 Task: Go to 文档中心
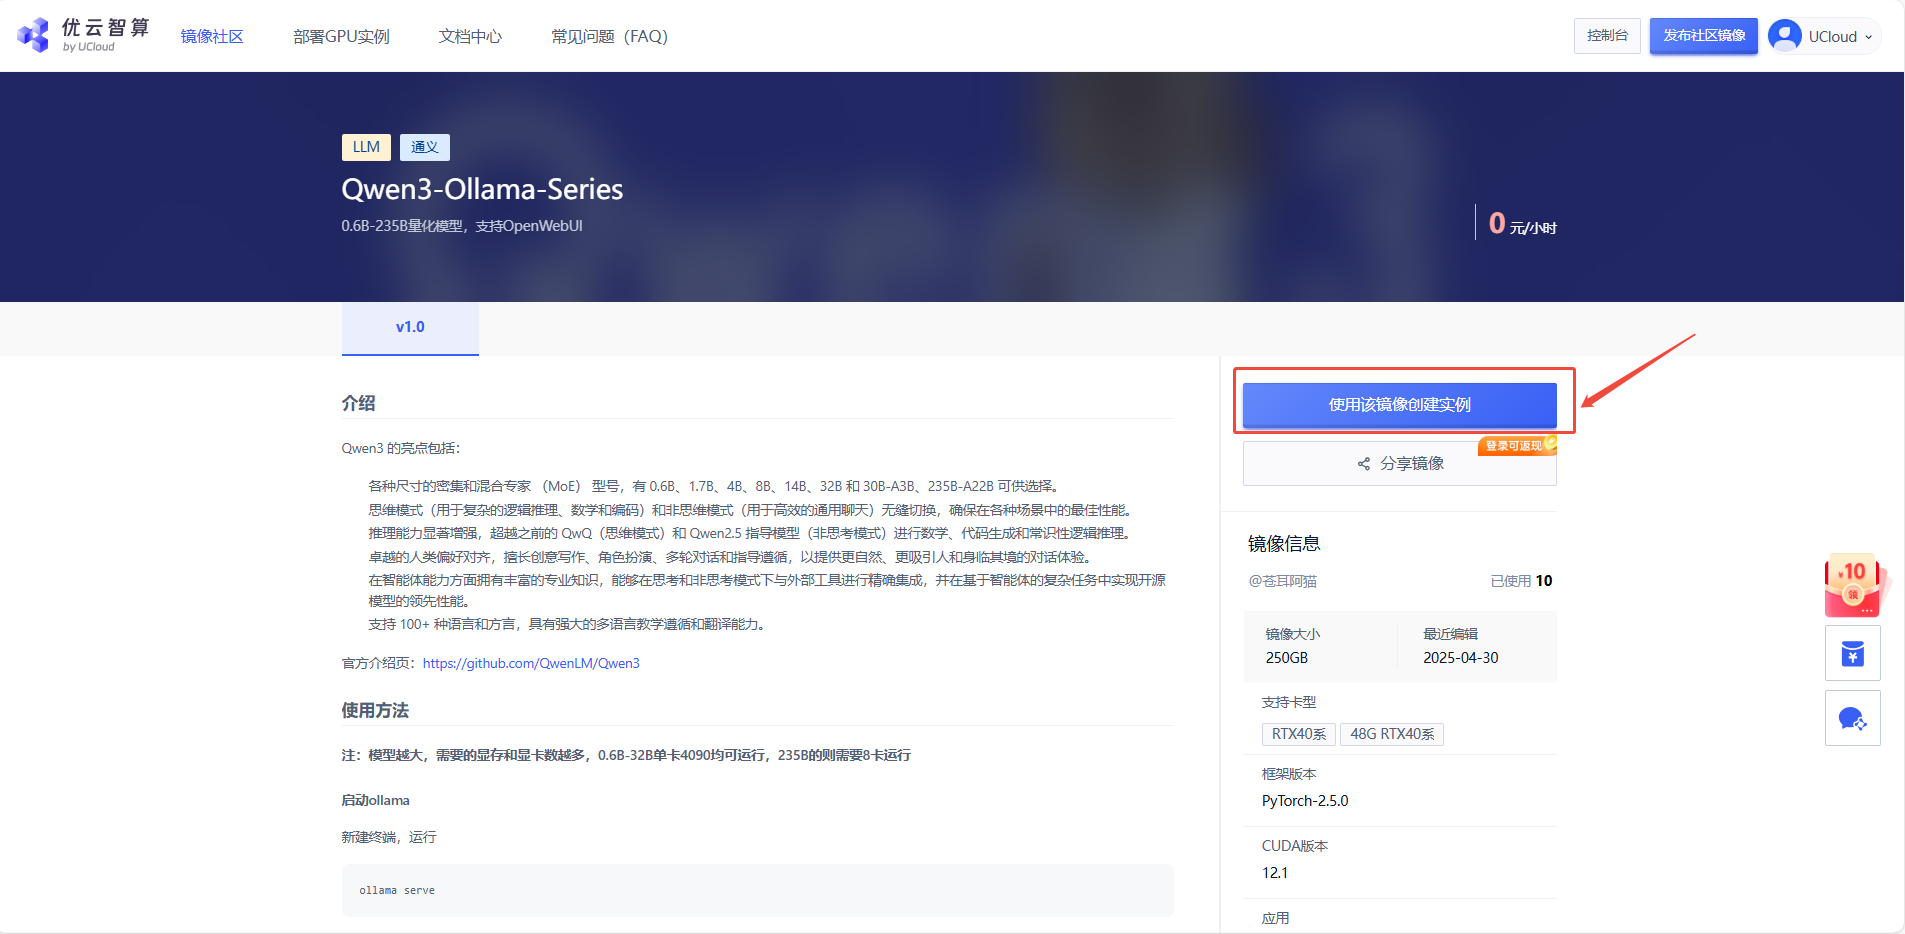click(470, 36)
